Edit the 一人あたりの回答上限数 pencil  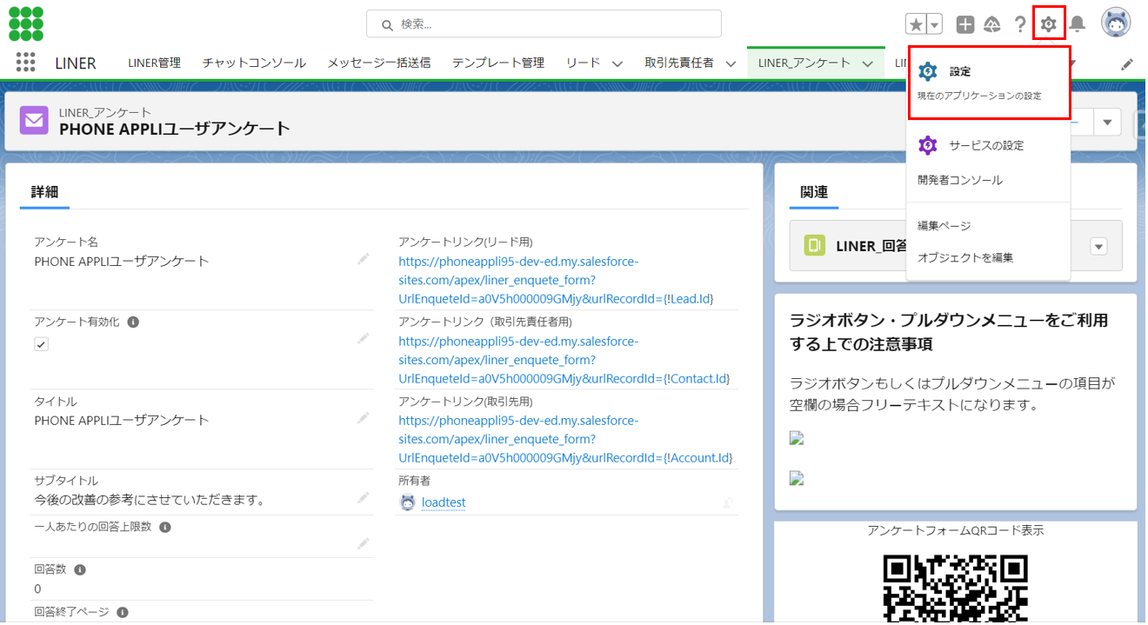363,543
